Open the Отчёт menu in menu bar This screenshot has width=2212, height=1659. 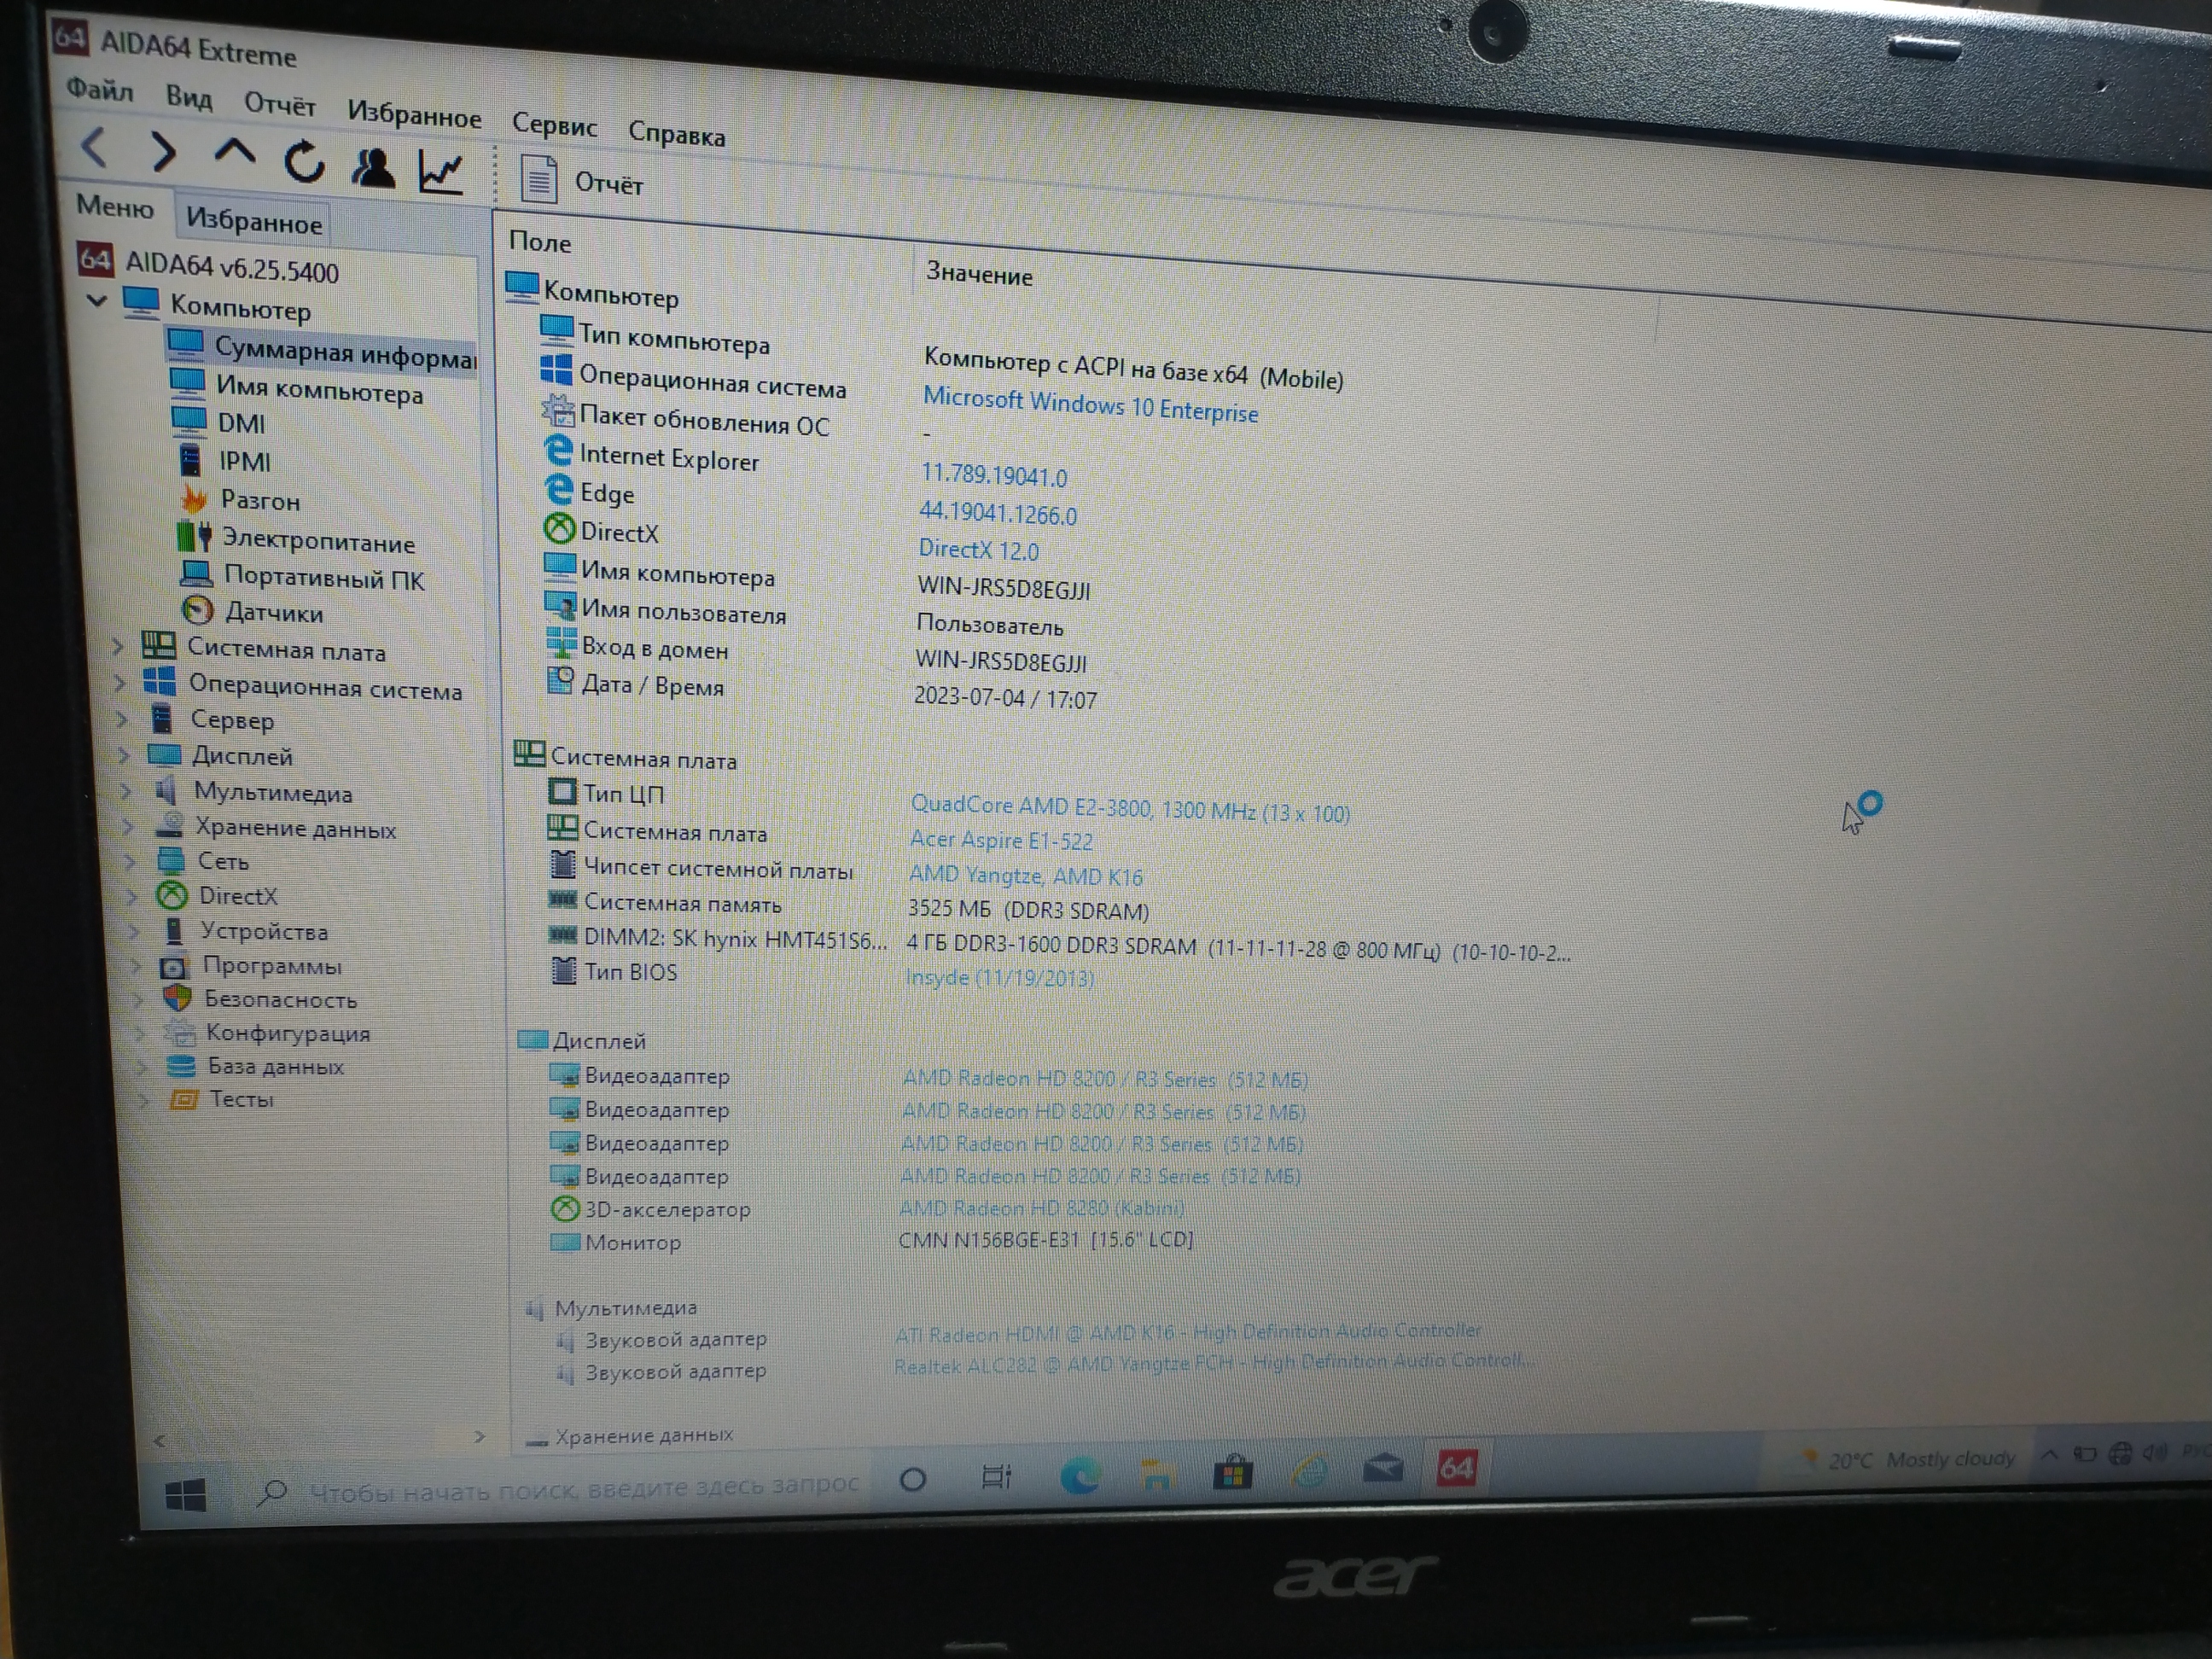(280, 103)
